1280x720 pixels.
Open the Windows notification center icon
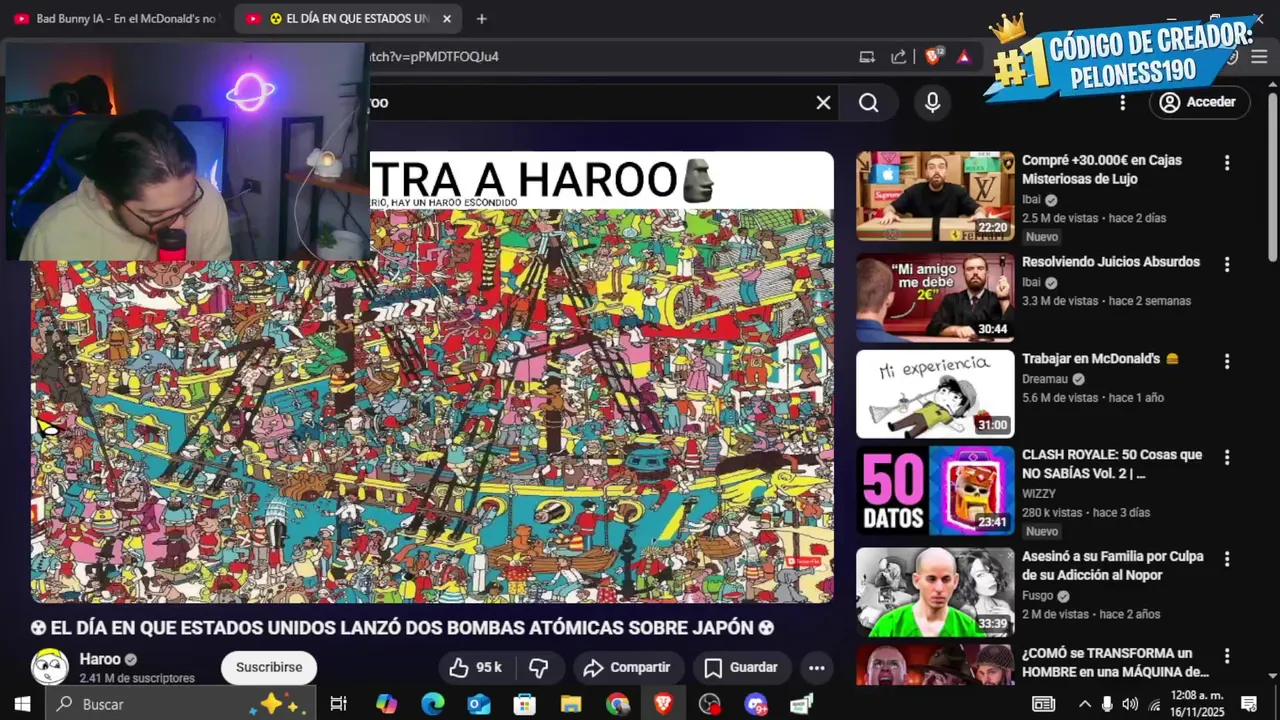pos(1249,704)
